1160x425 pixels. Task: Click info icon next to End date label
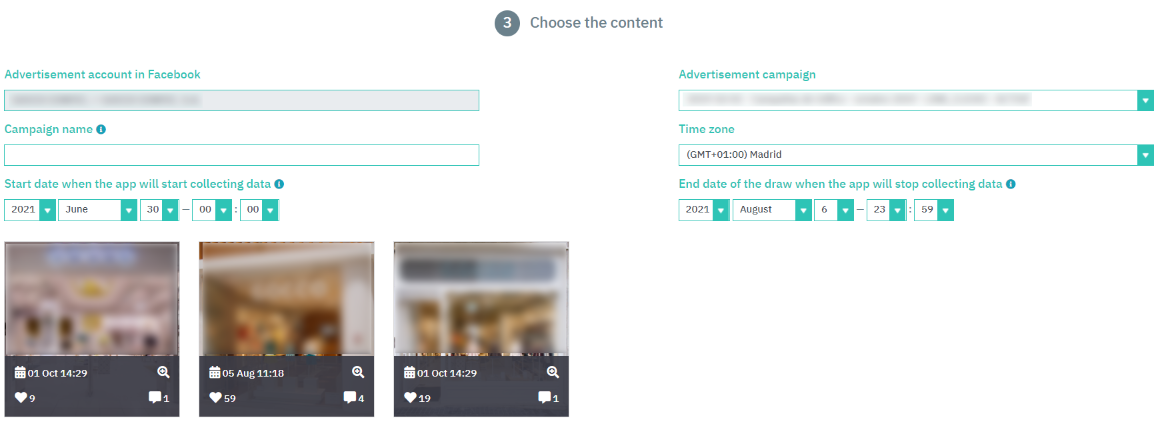coord(1011,184)
